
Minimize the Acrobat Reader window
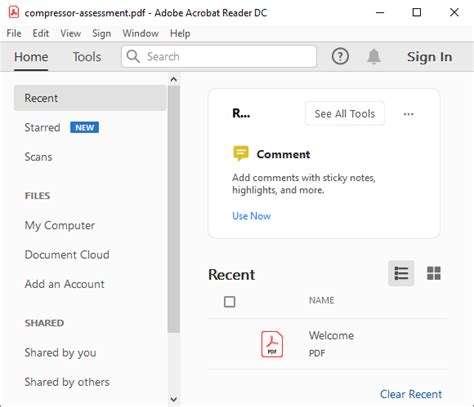380,13
